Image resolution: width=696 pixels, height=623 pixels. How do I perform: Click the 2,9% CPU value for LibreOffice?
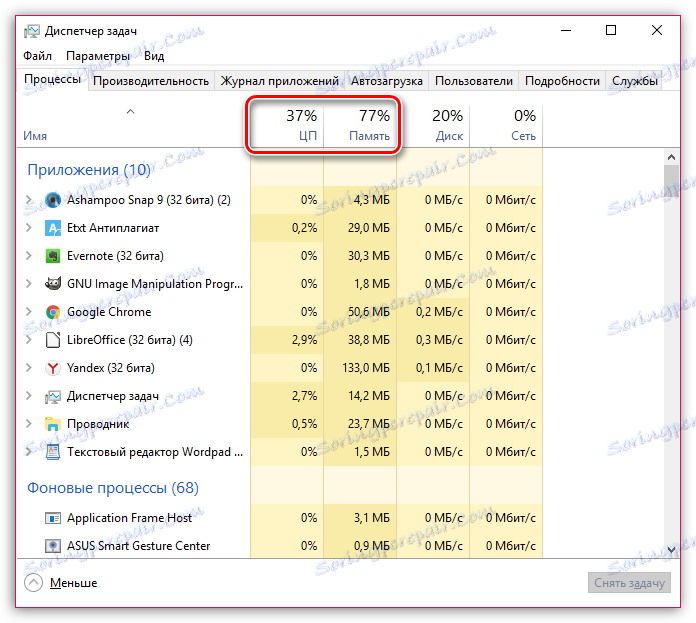[x=304, y=340]
